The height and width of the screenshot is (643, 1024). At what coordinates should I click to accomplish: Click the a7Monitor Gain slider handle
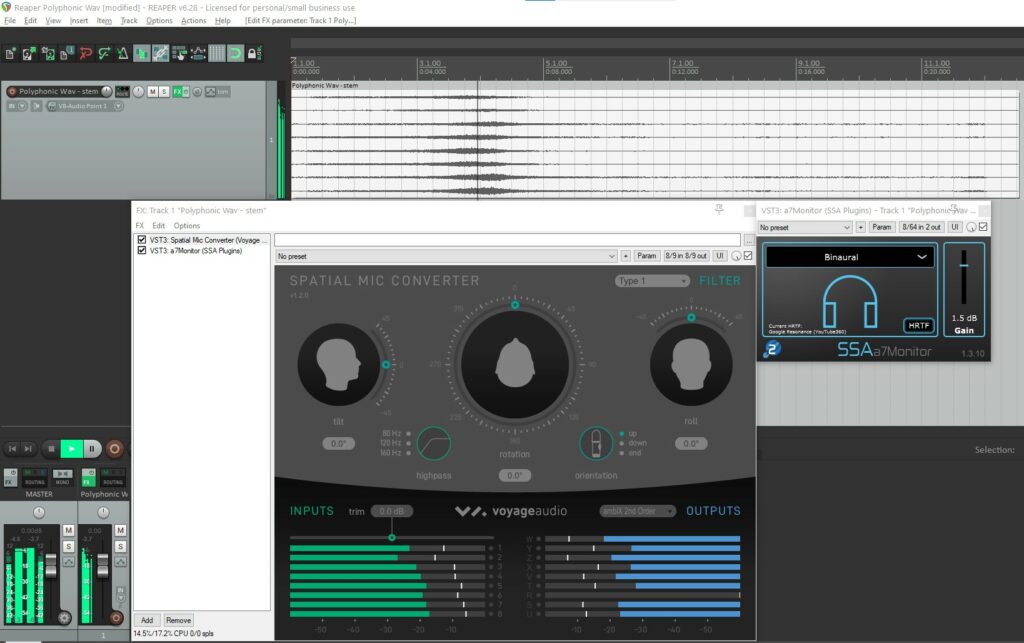click(x=963, y=265)
